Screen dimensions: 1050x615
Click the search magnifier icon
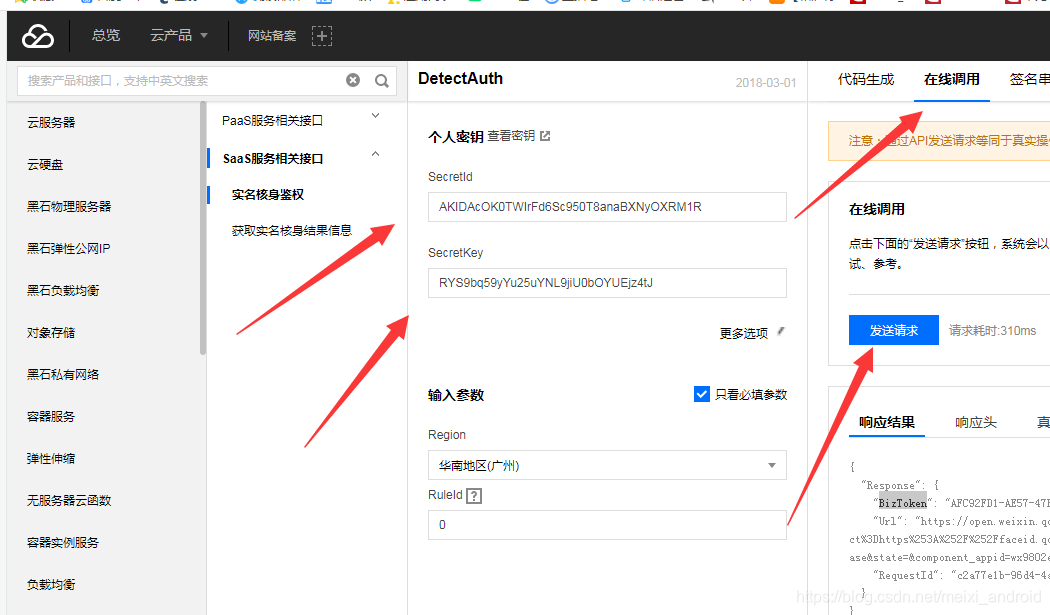(382, 81)
